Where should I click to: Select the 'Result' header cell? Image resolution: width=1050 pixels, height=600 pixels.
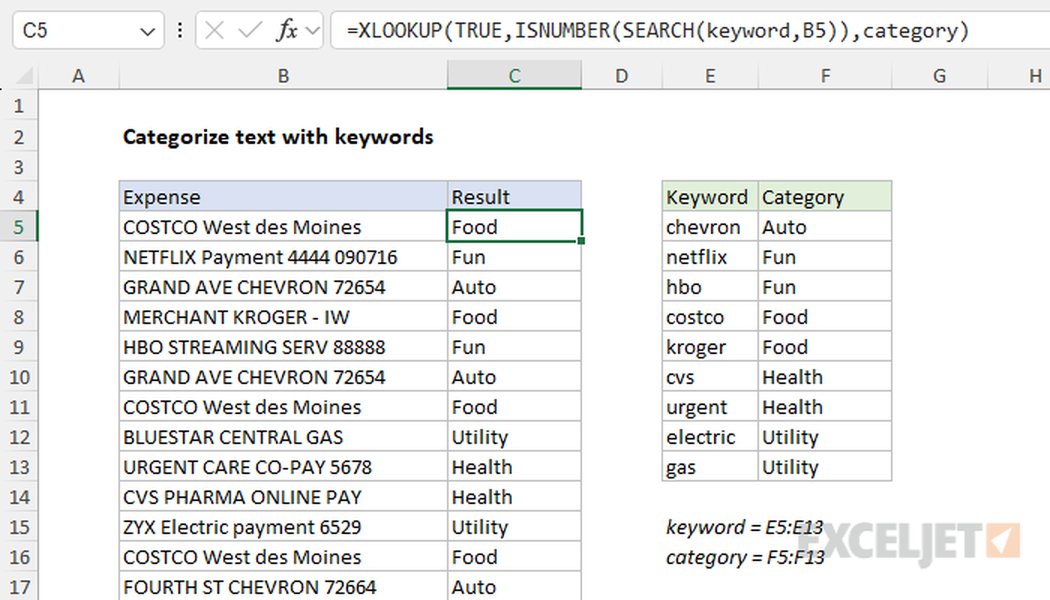[514, 197]
